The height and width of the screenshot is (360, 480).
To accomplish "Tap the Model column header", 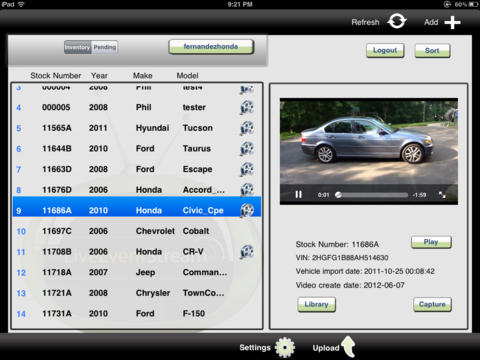I will point(187,76).
